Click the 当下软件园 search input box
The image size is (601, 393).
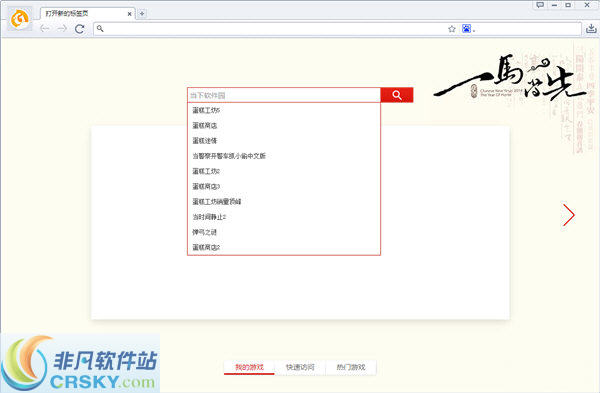coord(284,95)
